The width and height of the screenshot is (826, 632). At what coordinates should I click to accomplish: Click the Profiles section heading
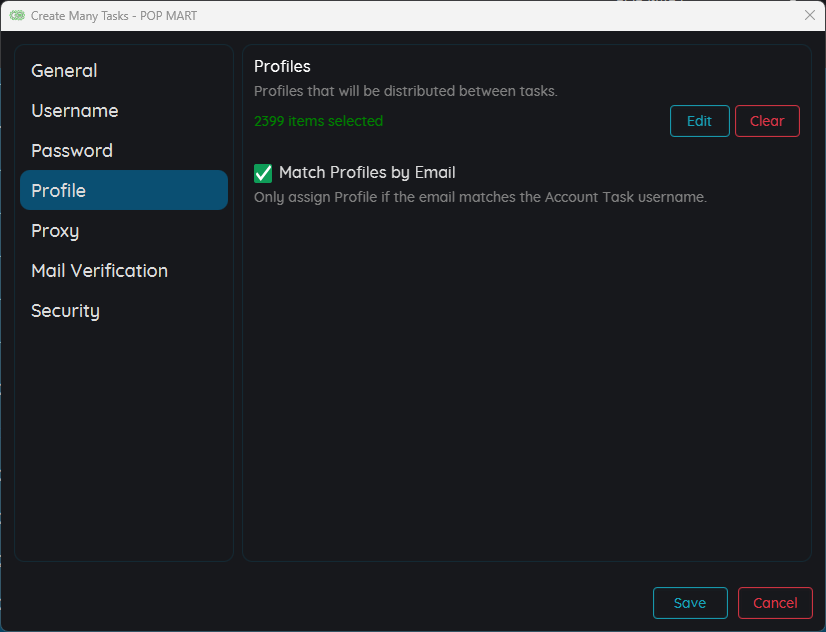point(282,66)
